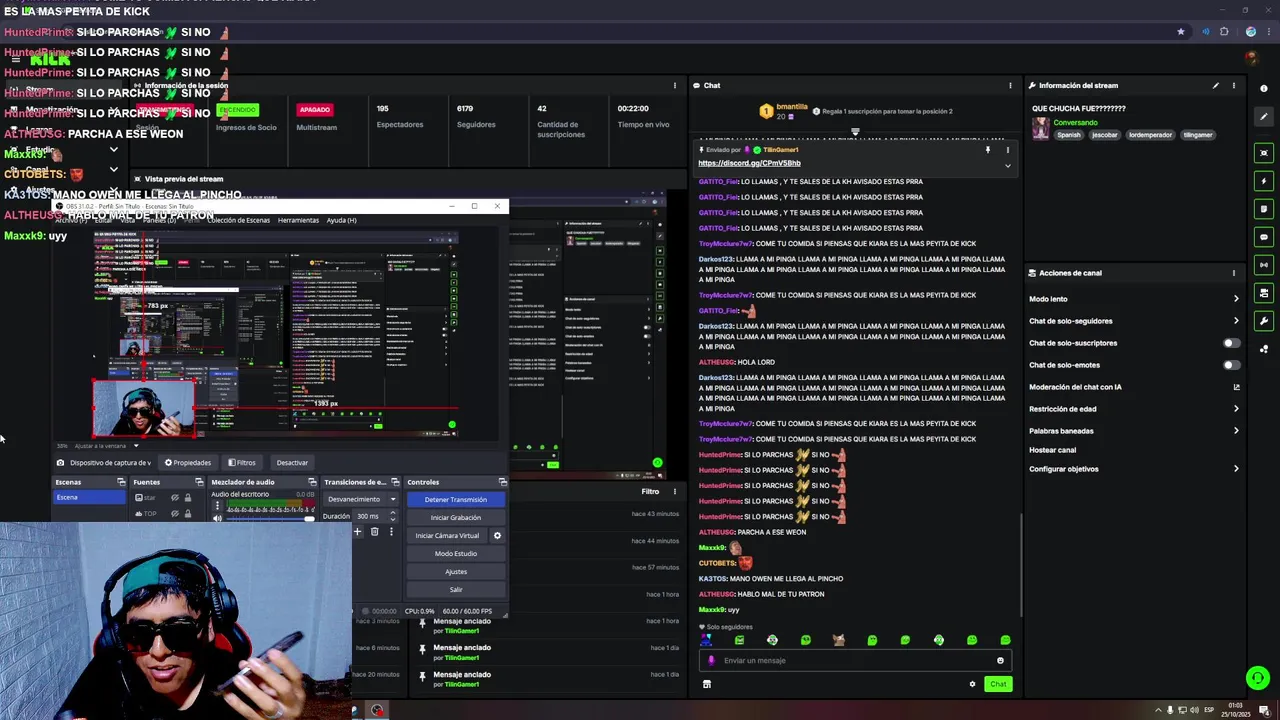
Task: Open Filtros of selected OBS source
Action: (242, 463)
